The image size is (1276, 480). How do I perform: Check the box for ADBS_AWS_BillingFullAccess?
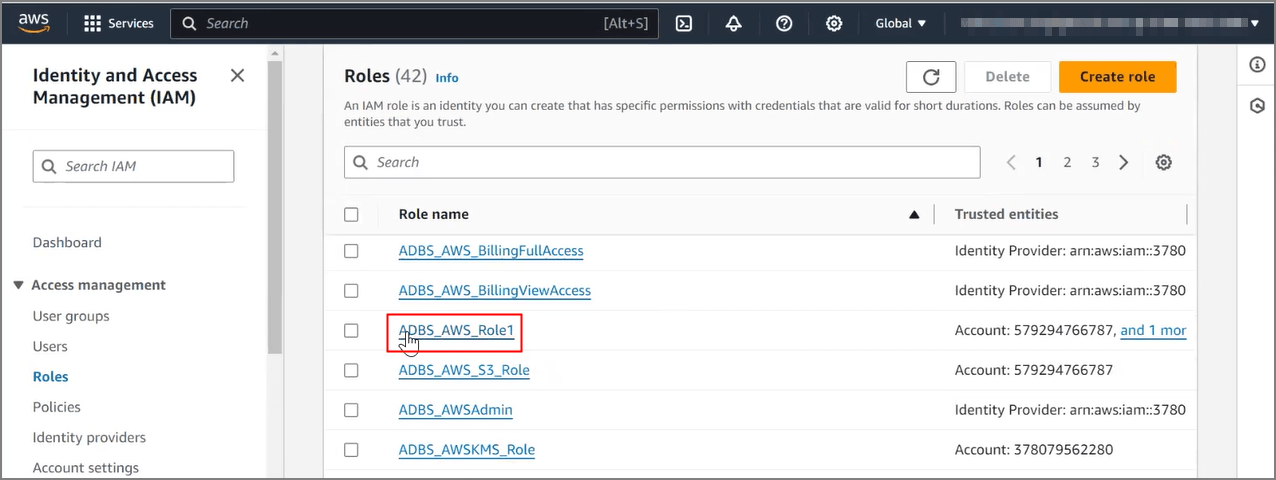(351, 251)
